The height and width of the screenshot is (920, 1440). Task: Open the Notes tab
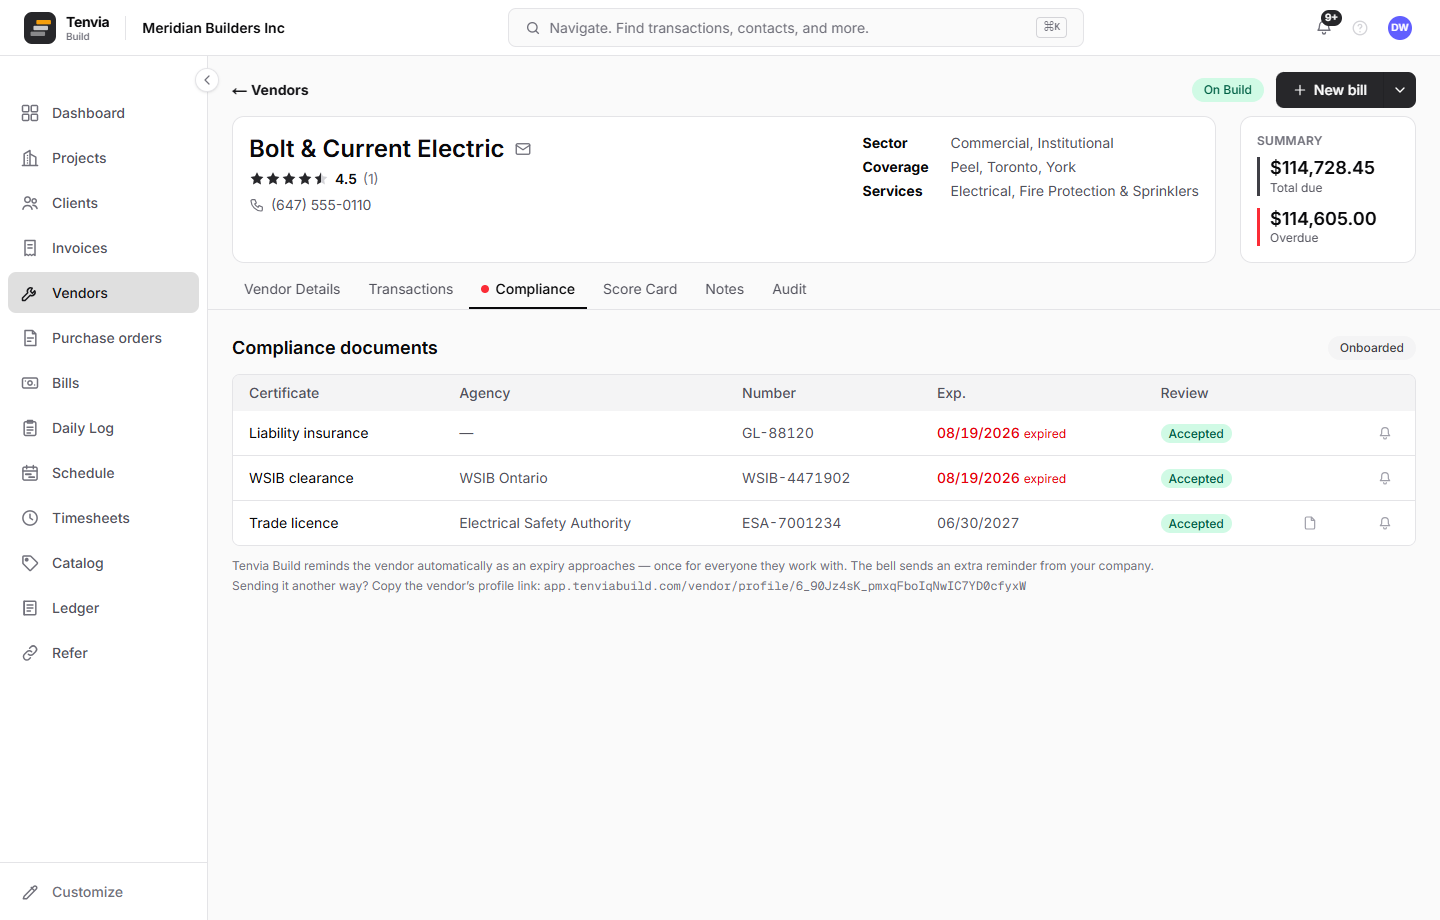click(724, 289)
